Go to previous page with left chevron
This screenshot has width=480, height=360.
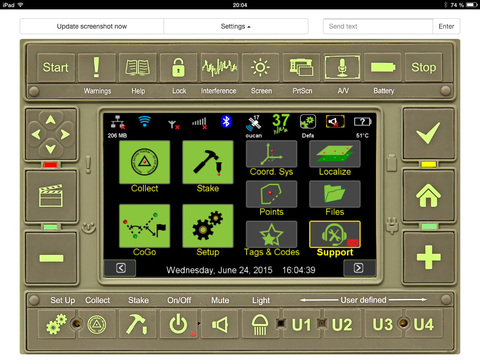(x=121, y=268)
